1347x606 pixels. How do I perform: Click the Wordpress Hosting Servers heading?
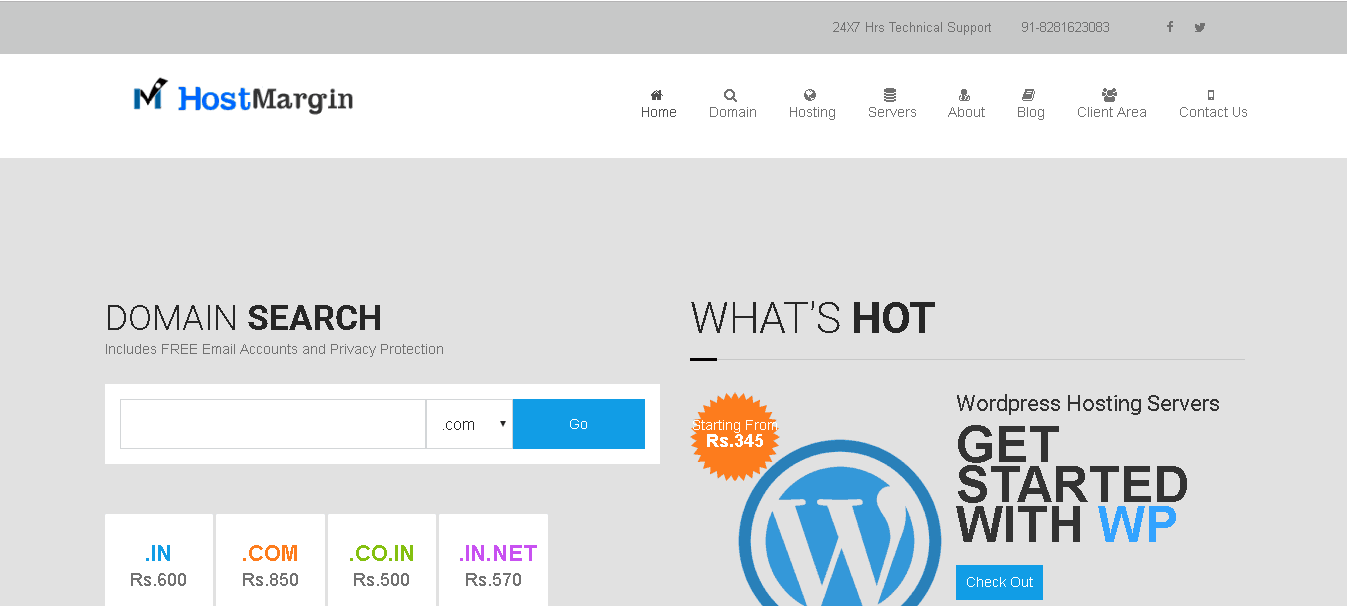point(1088,403)
